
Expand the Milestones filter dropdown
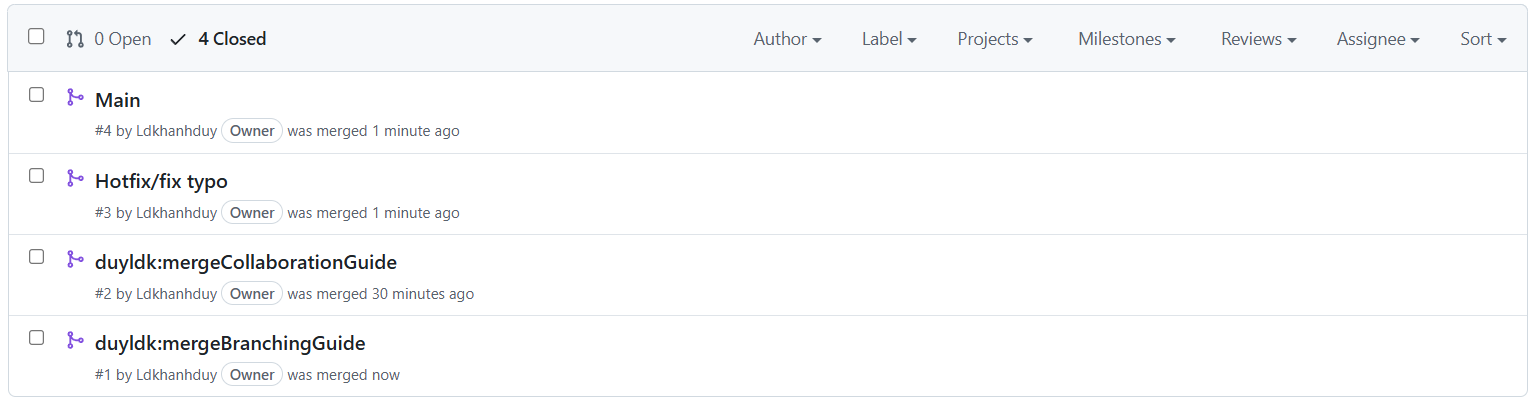coord(1126,39)
